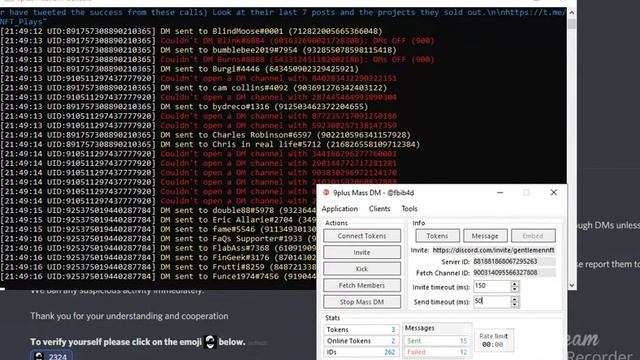Click the Stop Mass DM button
This screenshot has height=360, width=640.
pos(362,302)
